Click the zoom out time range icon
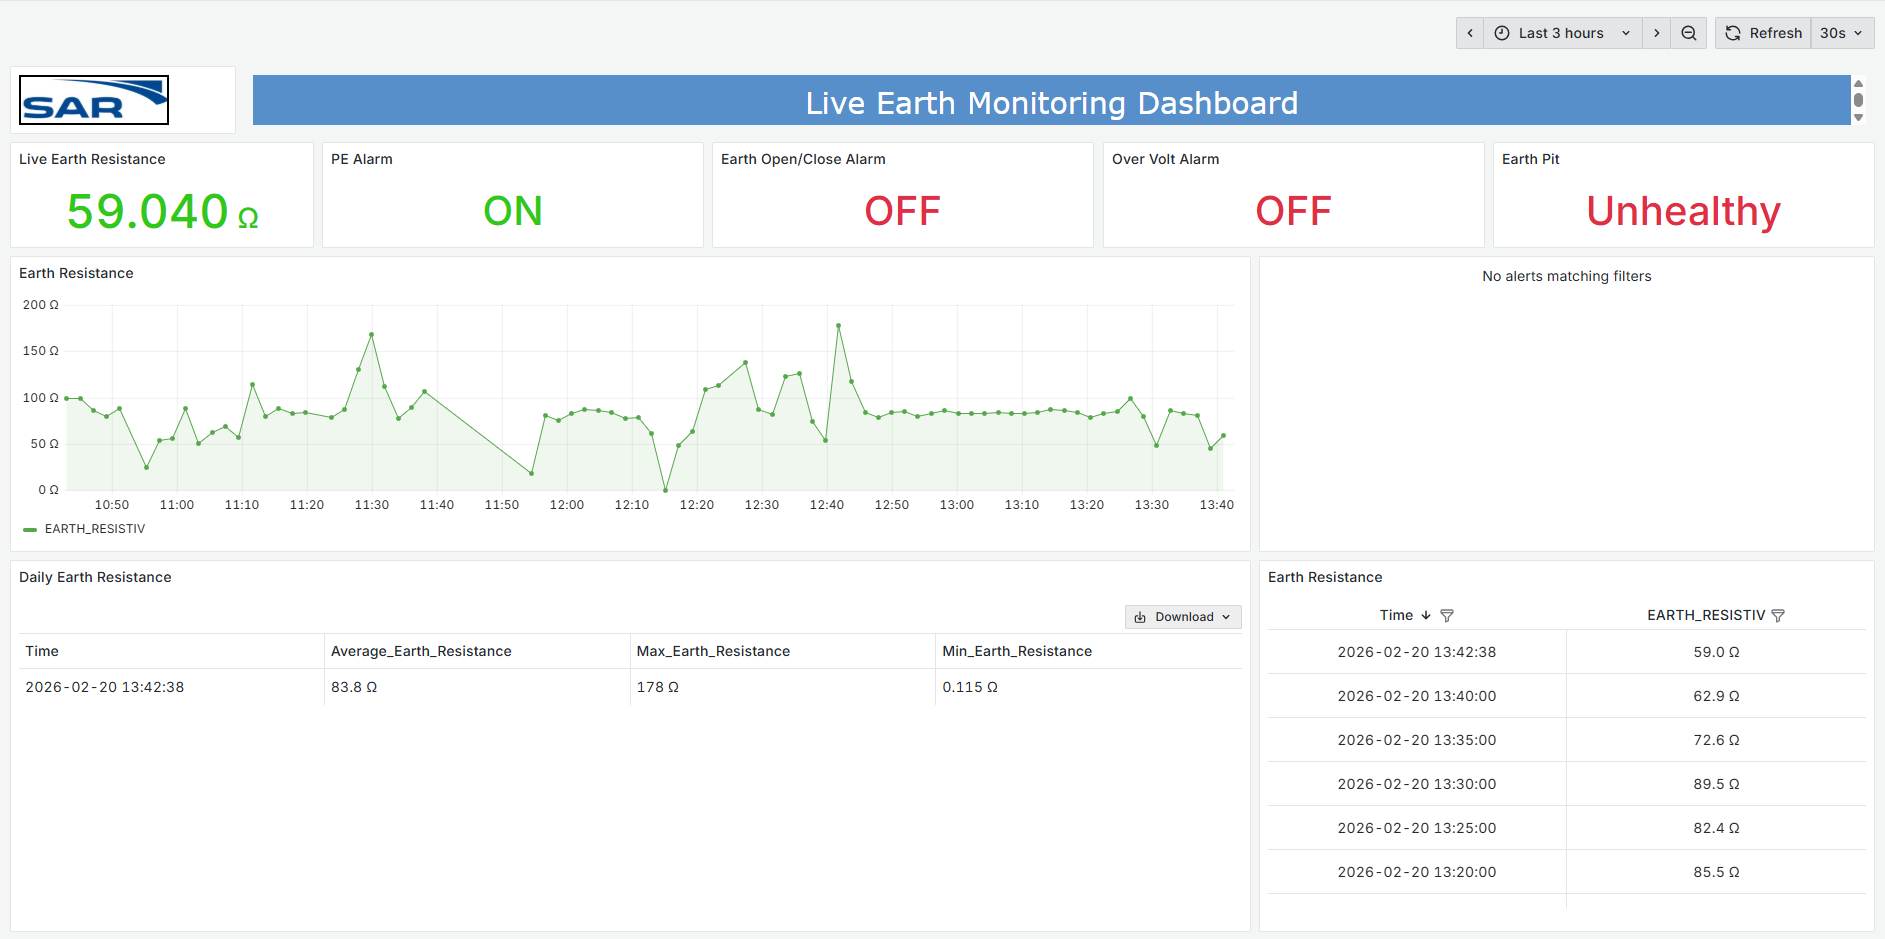This screenshot has height=939, width=1885. [x=1688, y=33]
